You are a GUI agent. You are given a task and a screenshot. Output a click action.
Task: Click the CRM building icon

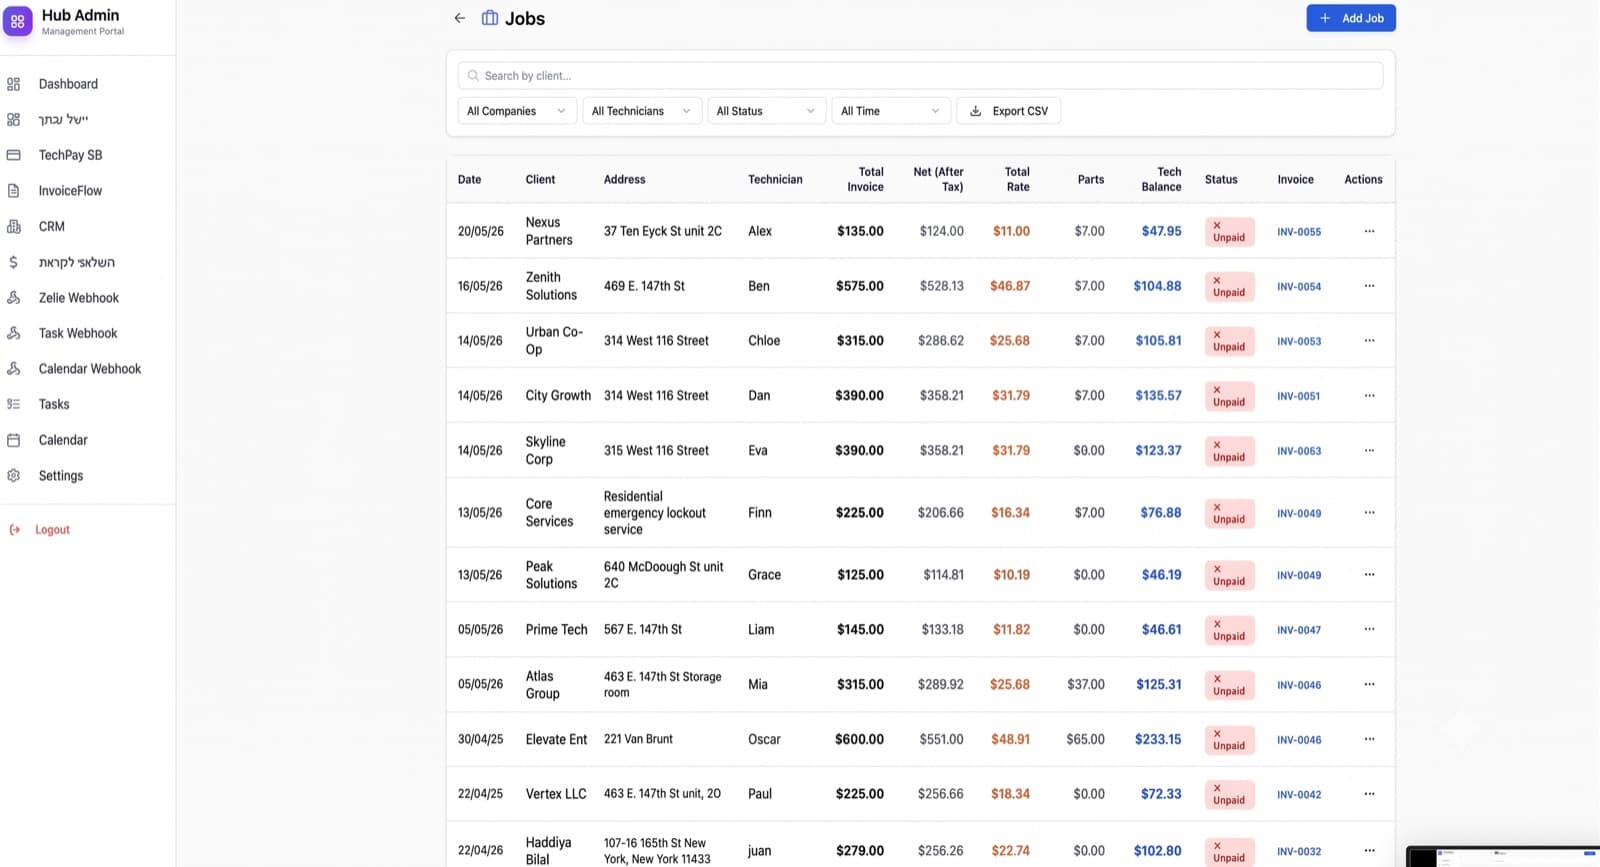coord(13,226)
